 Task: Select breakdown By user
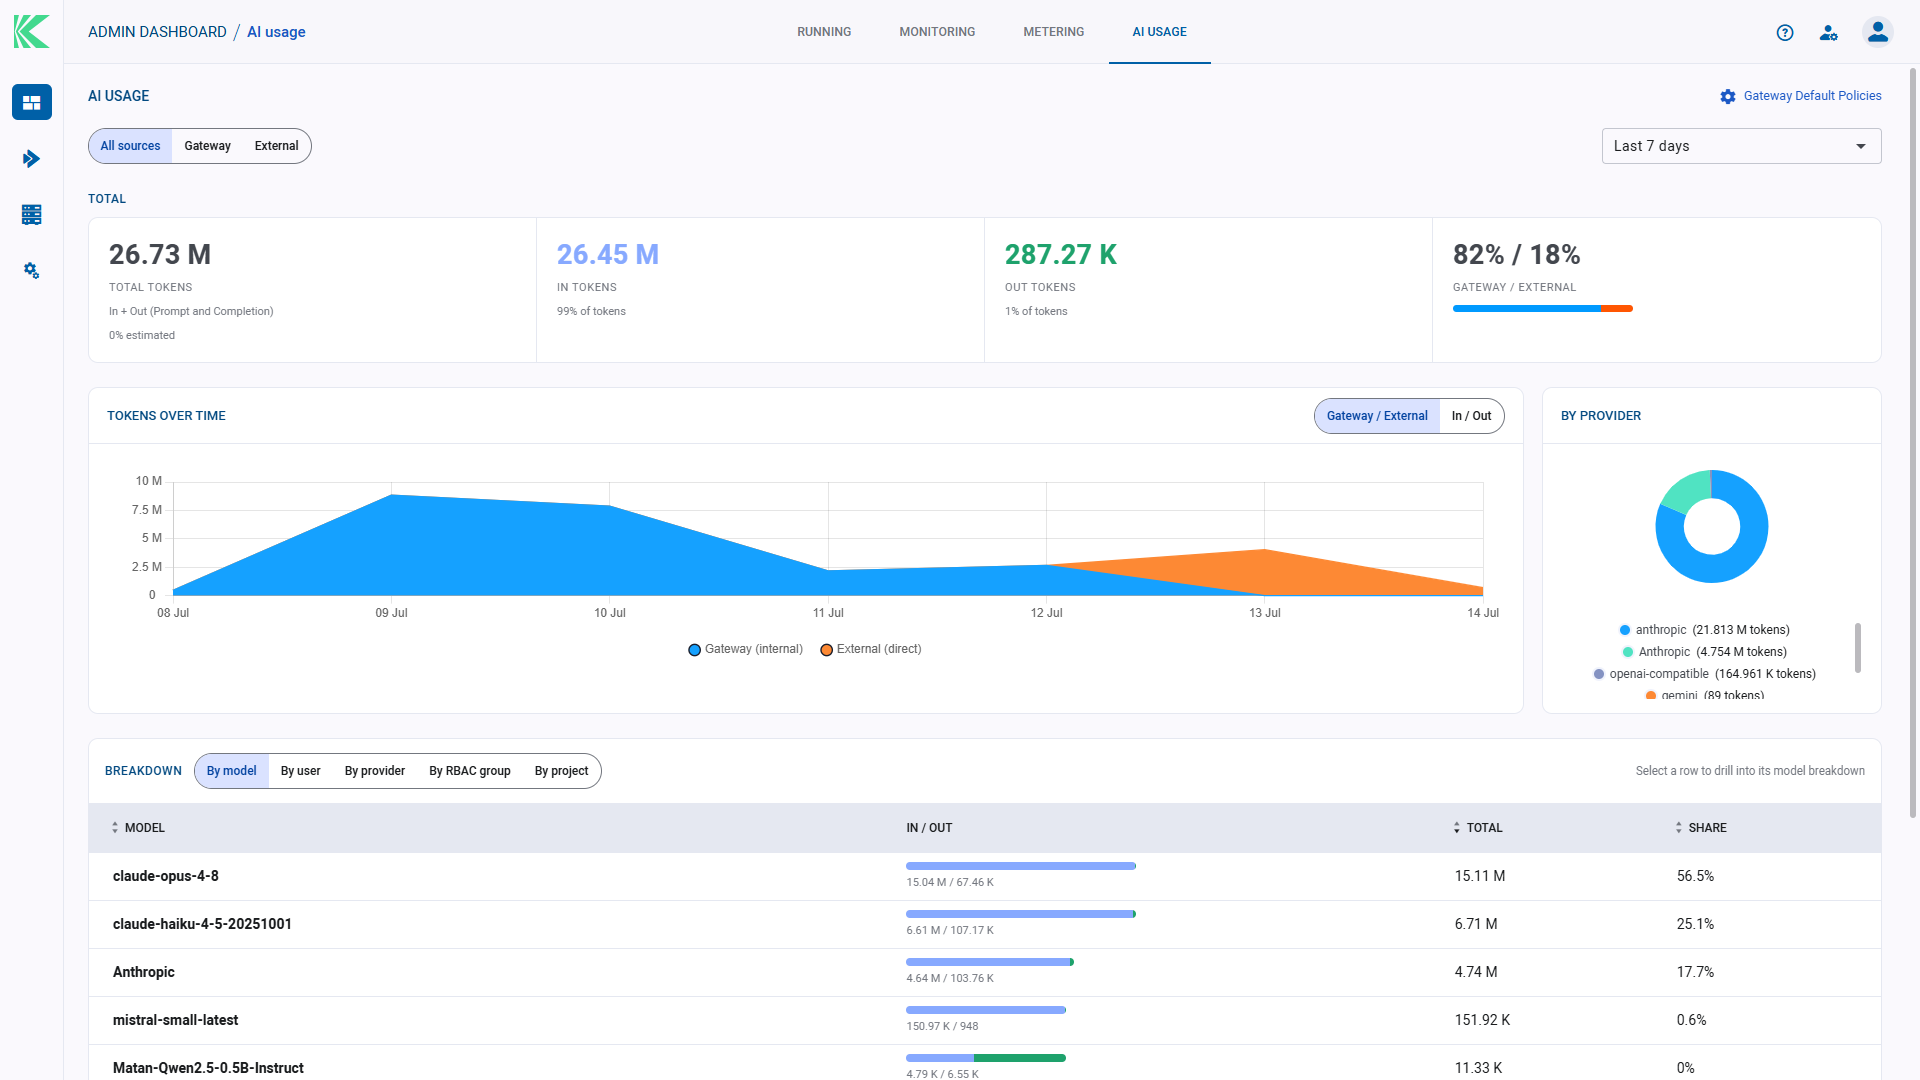click(x=301, y=771)
